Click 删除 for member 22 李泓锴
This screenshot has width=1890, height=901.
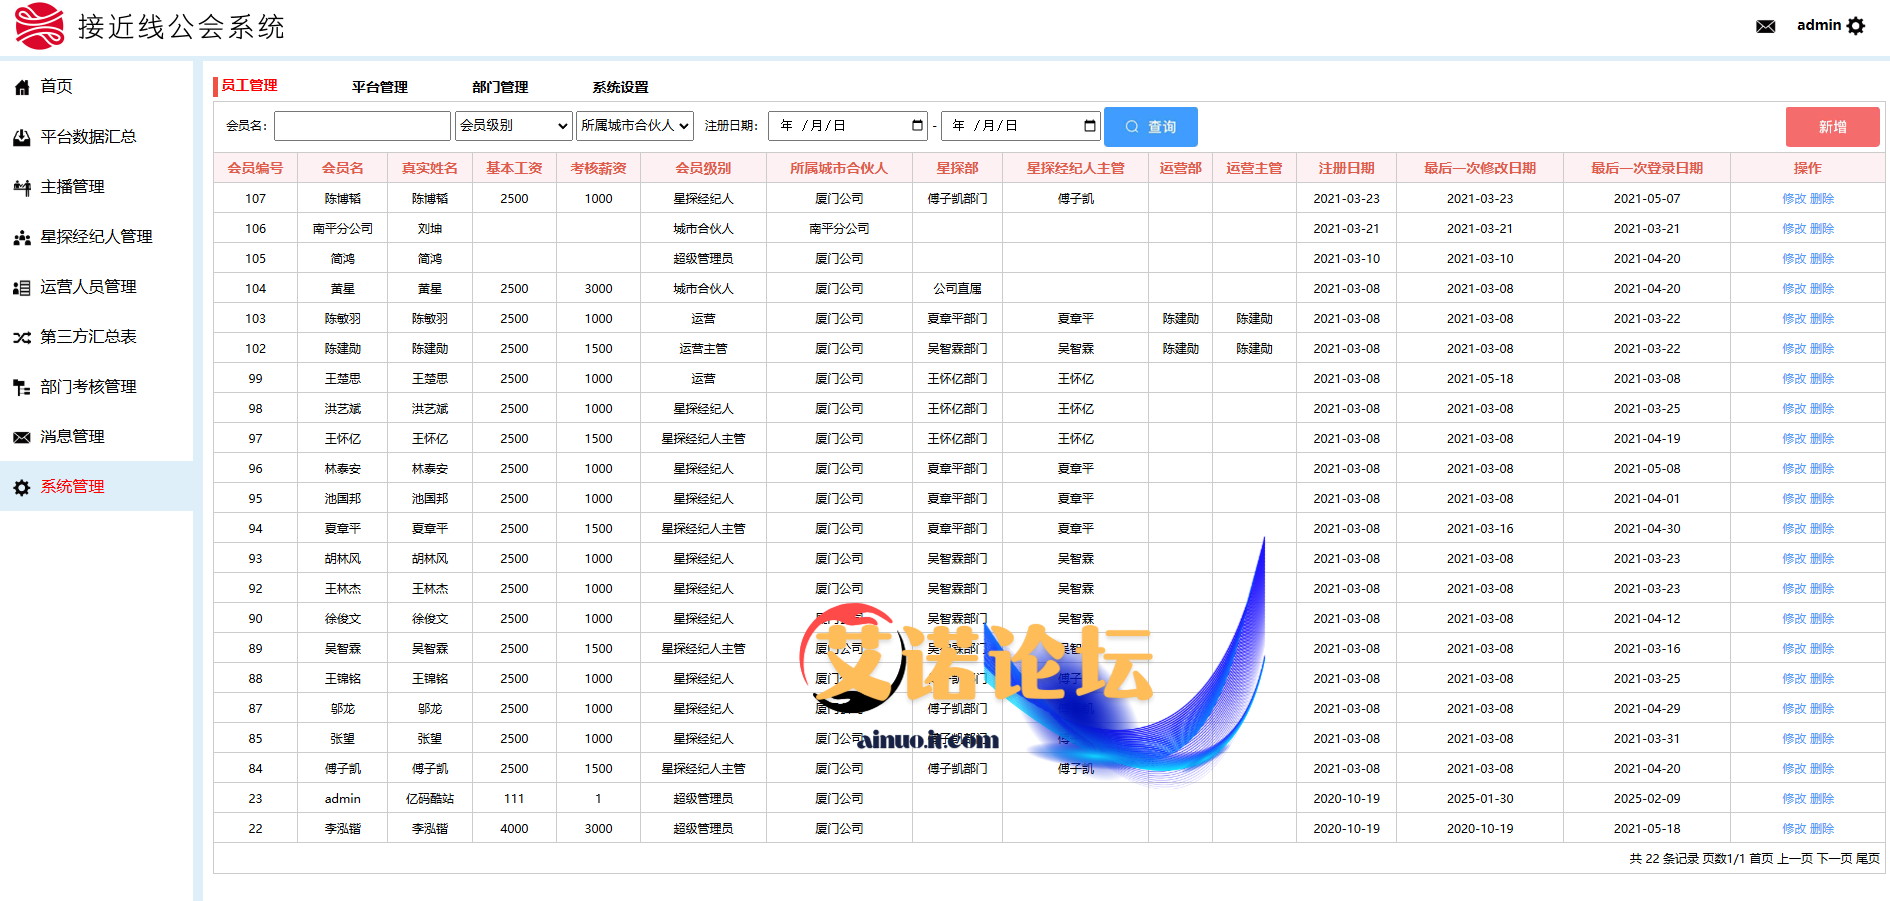click(x=1822, y=829)
